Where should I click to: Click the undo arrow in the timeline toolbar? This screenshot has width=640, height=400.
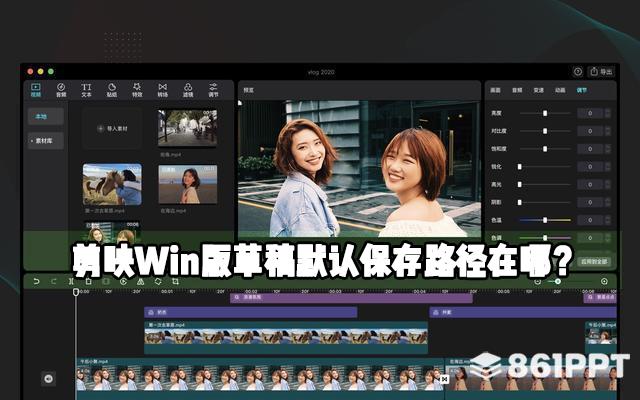36,281
